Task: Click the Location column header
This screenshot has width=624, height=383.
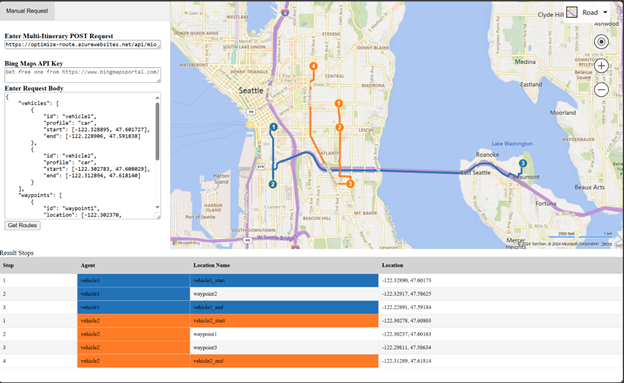Action: point(392,265)
